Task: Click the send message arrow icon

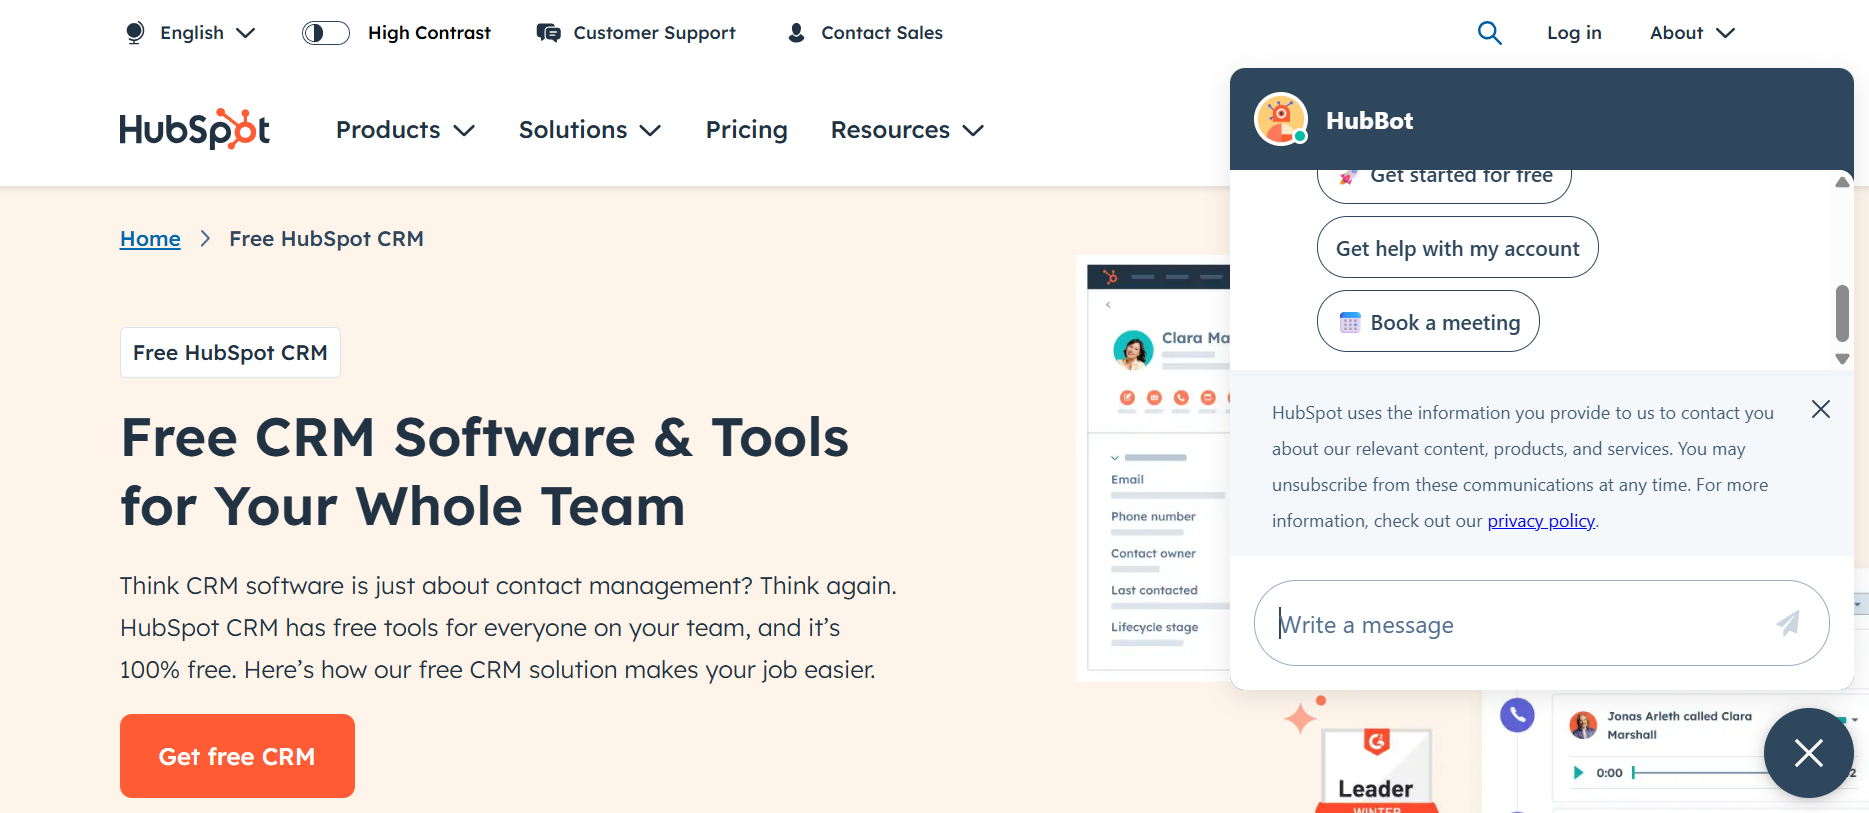Action: tap(1788, 624)
